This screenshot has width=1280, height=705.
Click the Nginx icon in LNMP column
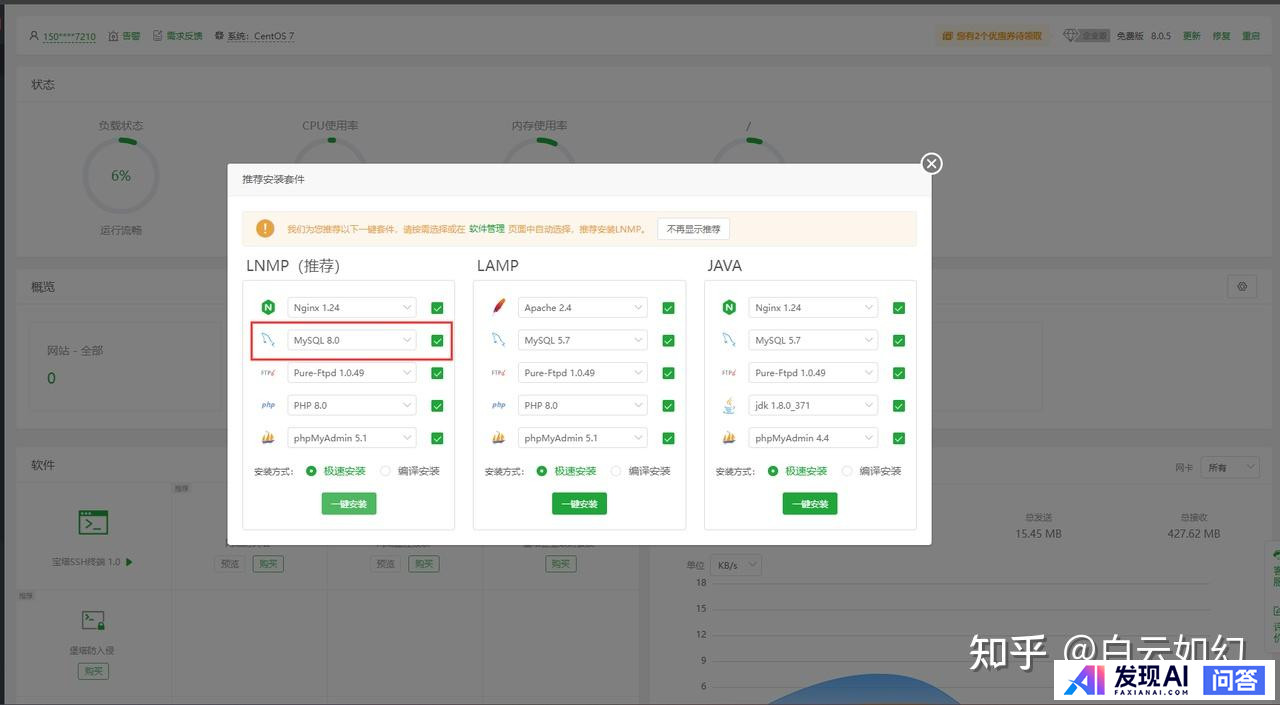tap(268, 308)
